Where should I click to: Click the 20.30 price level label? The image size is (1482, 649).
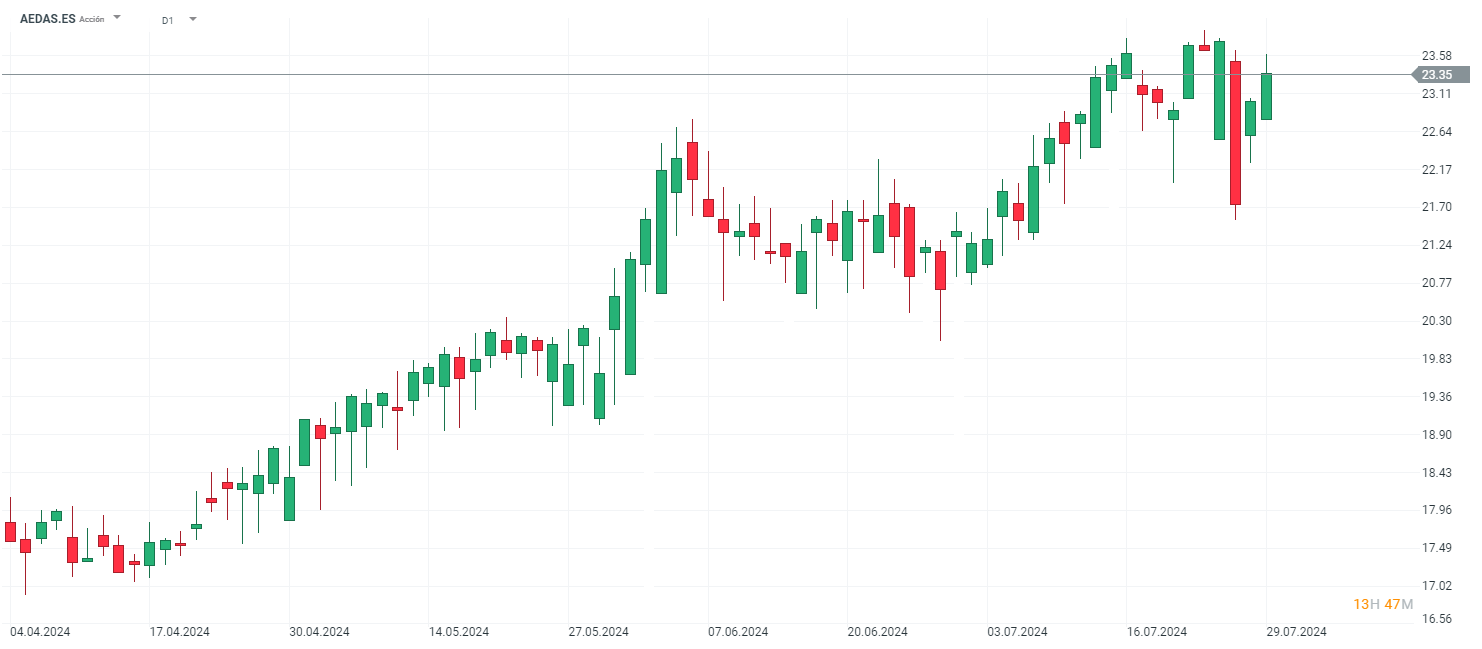click(1437, 321)
